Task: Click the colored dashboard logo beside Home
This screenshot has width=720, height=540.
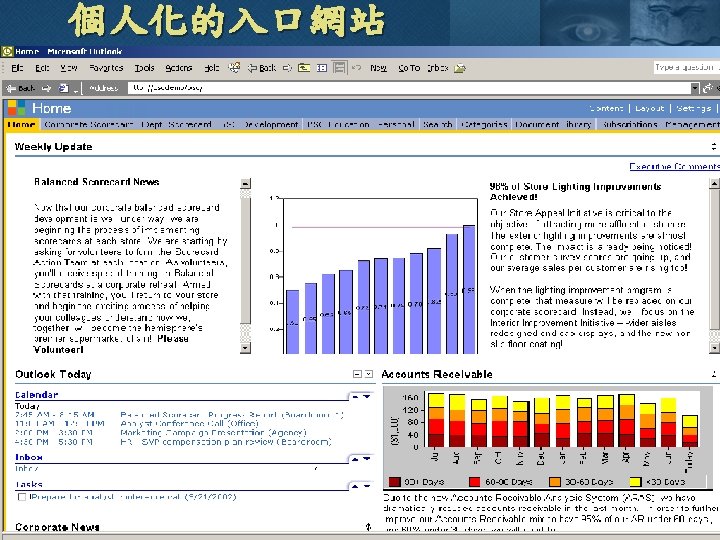Action: pyautogui.click(x=17, y=108)
